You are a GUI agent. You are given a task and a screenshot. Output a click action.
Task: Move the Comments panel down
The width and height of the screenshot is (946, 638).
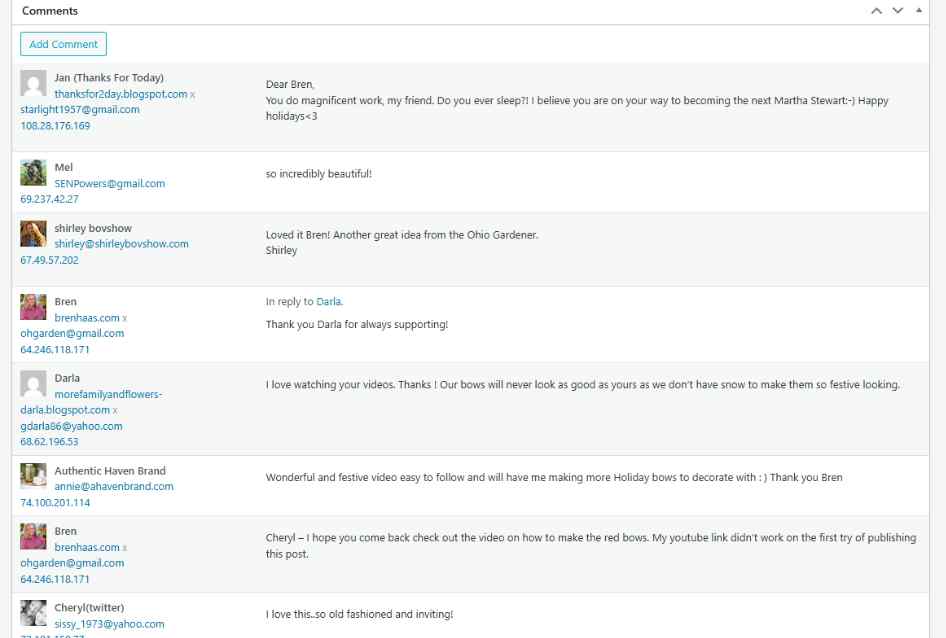click(898, 11)
